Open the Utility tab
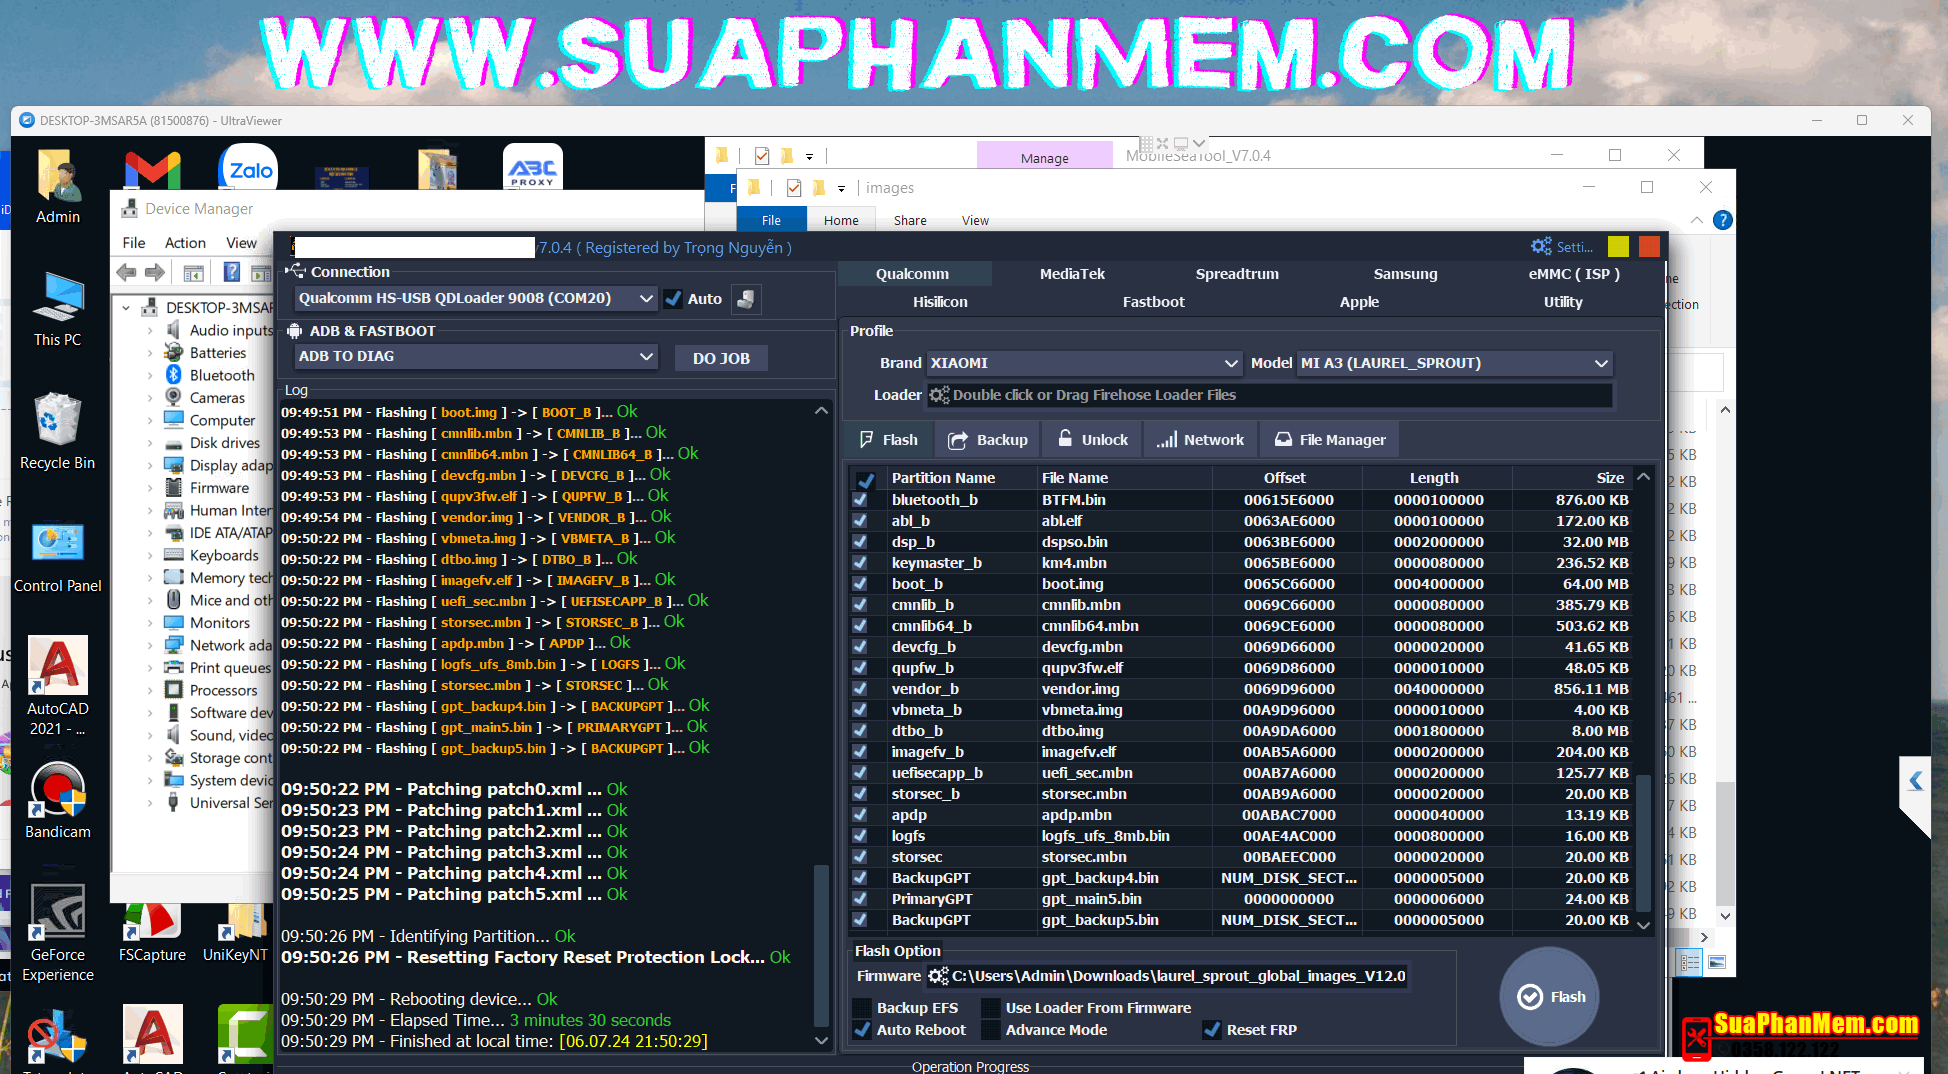This screenshot has width=1948, height=1074. point(1562,302)
